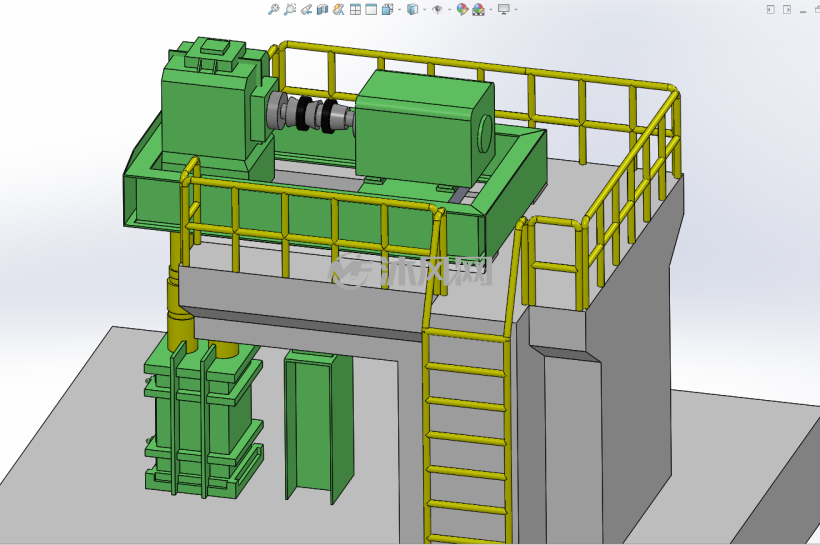Click the expand-right panel icon
This screenshot has width=820, height=545.
787,9
